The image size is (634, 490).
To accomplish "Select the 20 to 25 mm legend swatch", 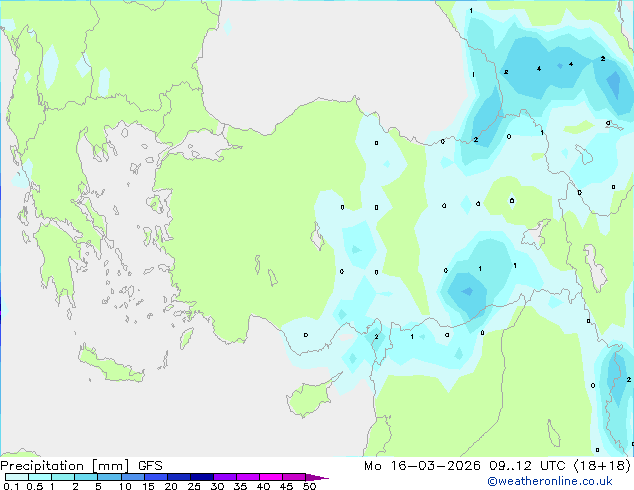I will point(179,477).
